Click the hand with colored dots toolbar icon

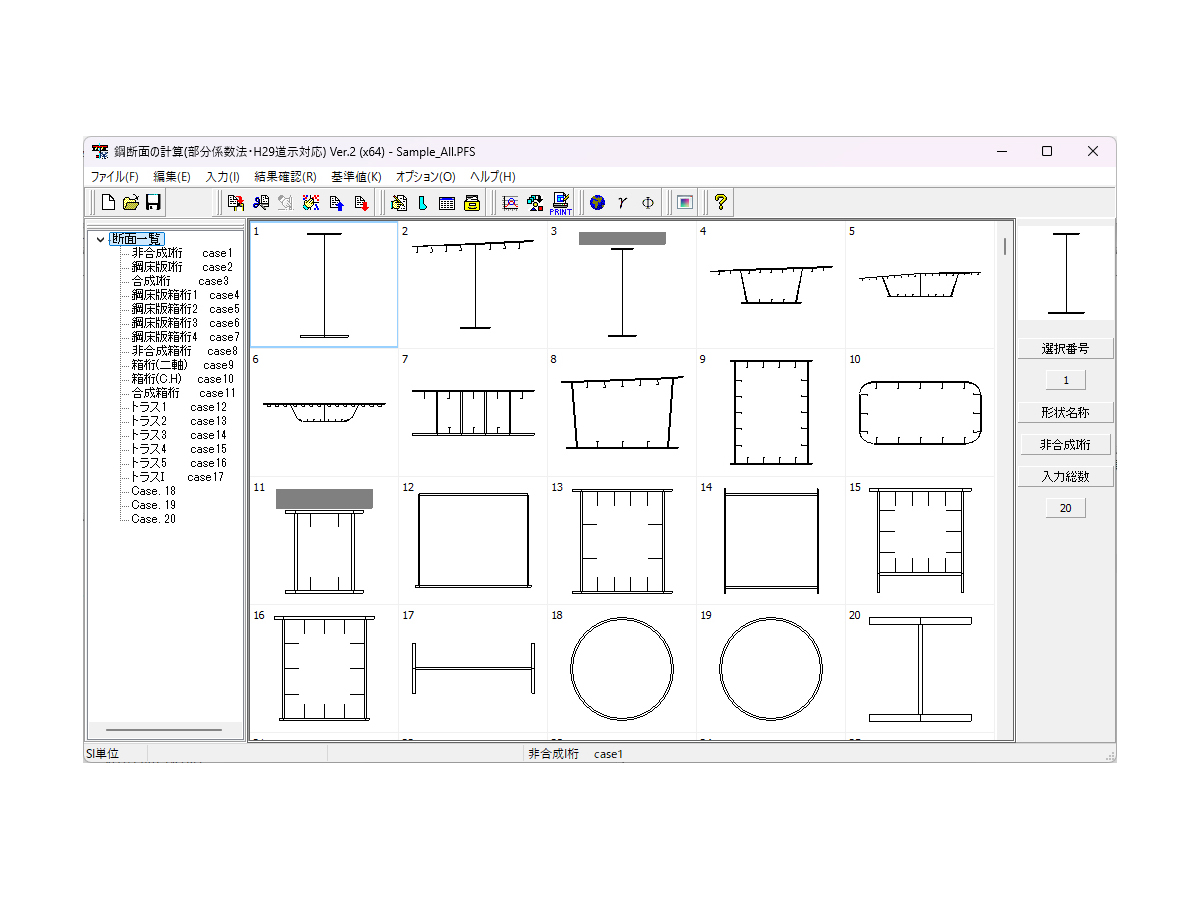tap(311, 203)
